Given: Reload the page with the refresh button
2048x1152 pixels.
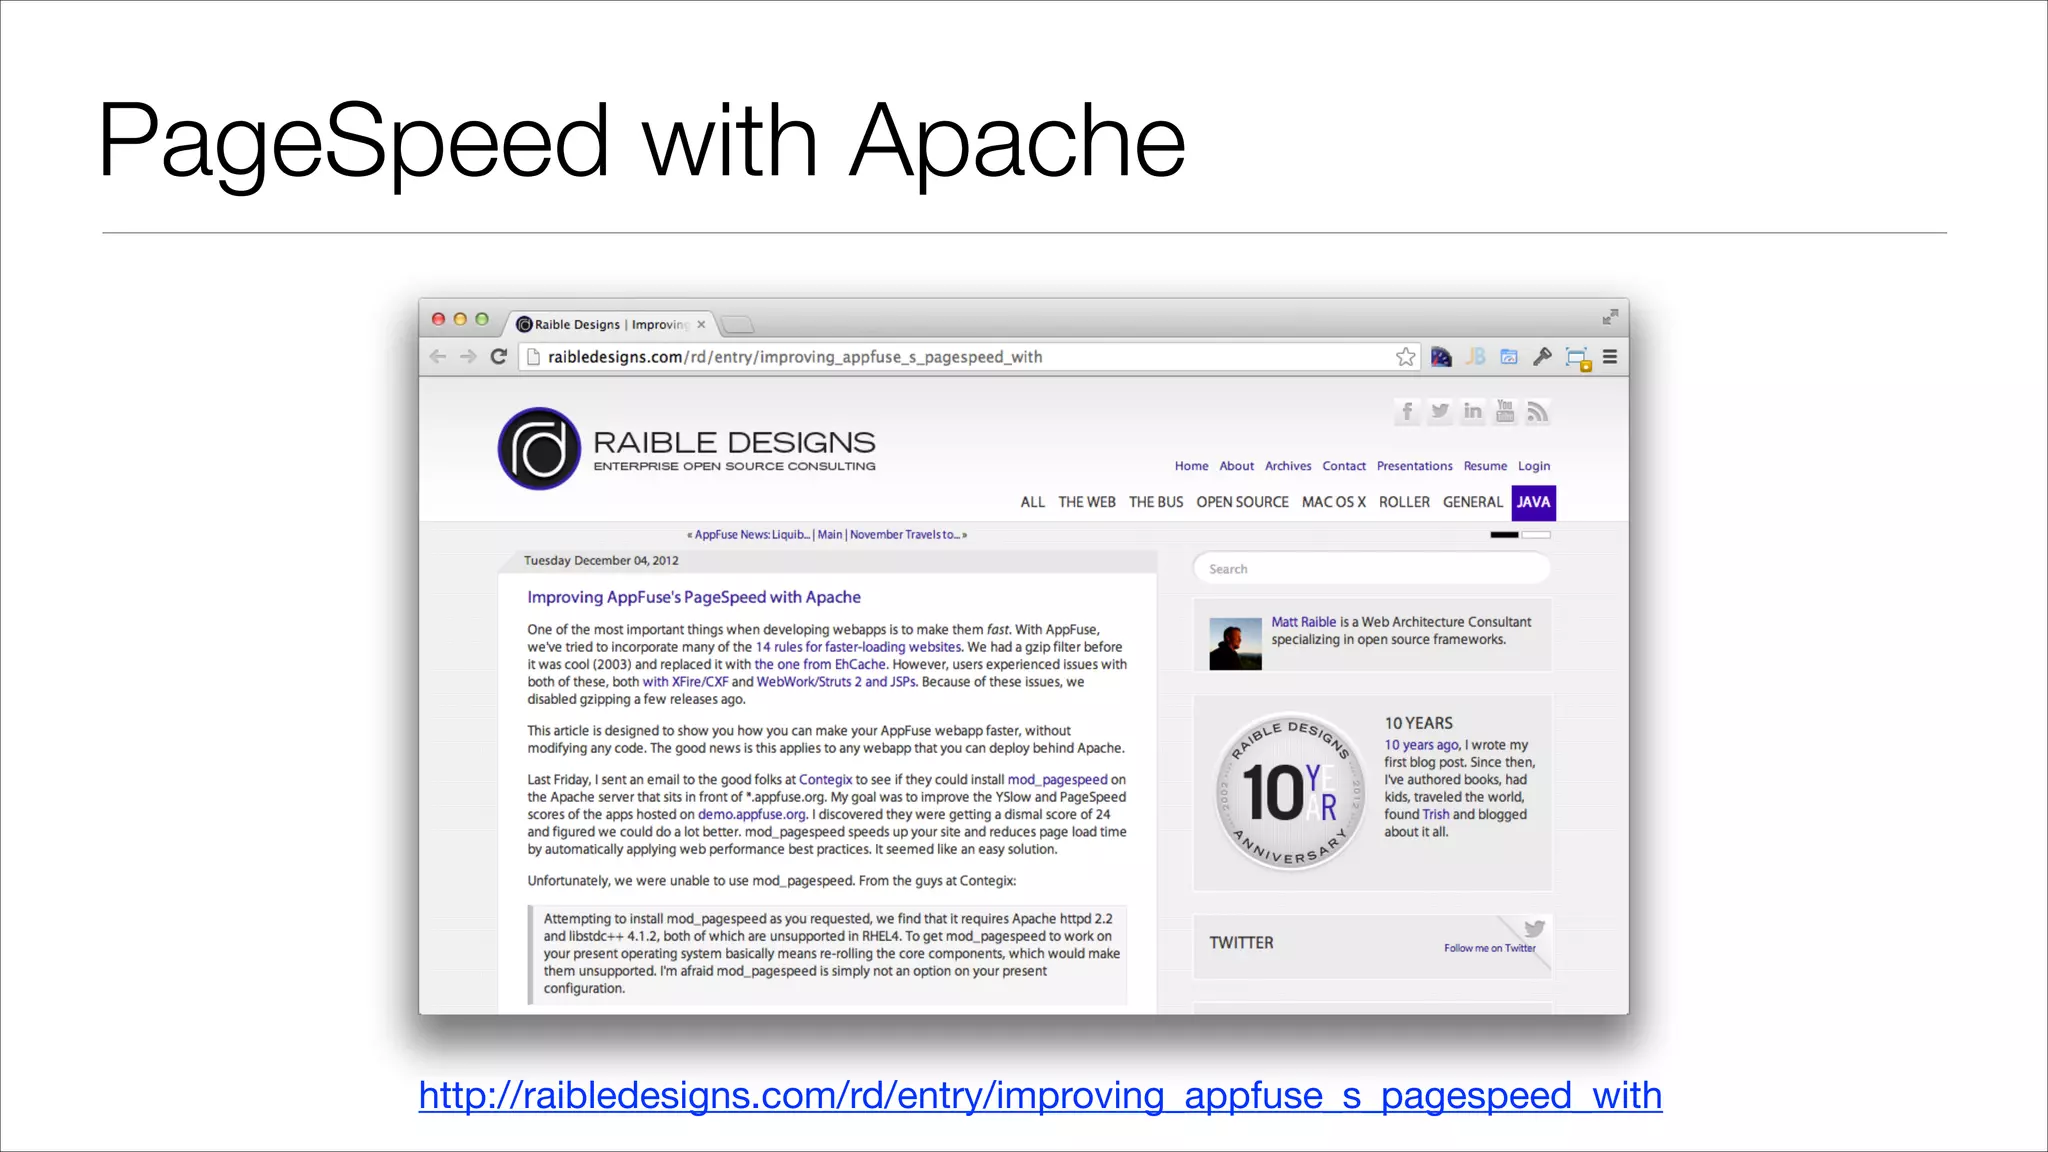Looking at the screenshot, I should 499,357.
